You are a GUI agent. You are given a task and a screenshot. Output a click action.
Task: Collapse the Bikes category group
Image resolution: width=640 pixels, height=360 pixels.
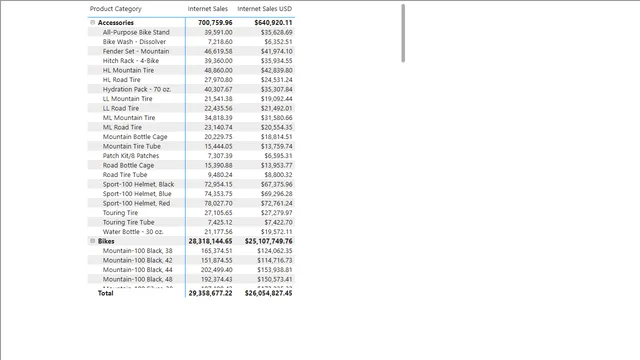(x=93, y=241)
